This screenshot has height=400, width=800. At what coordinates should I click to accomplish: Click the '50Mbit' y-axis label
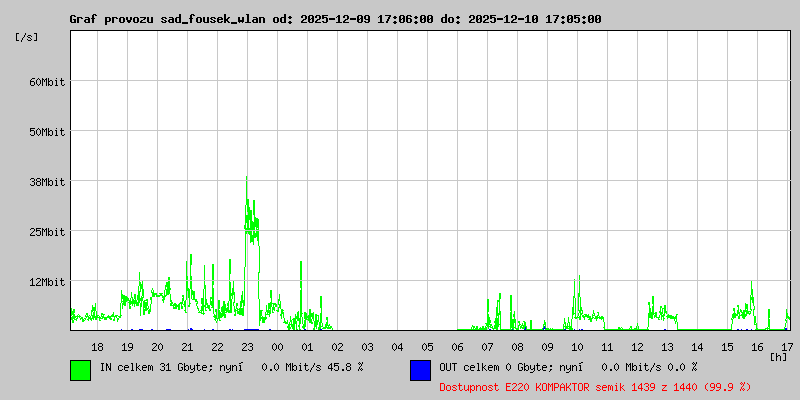47,132
